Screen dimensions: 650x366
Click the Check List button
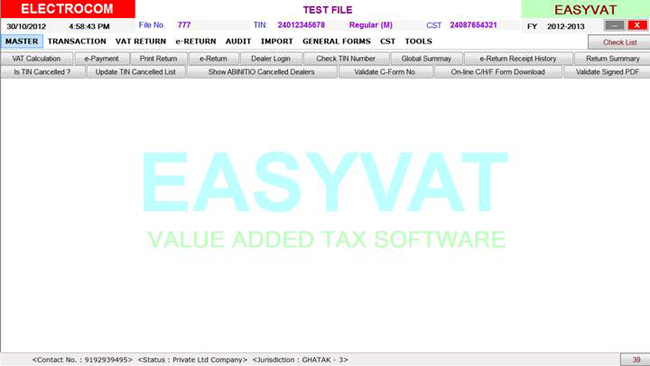tap(619, 42)
